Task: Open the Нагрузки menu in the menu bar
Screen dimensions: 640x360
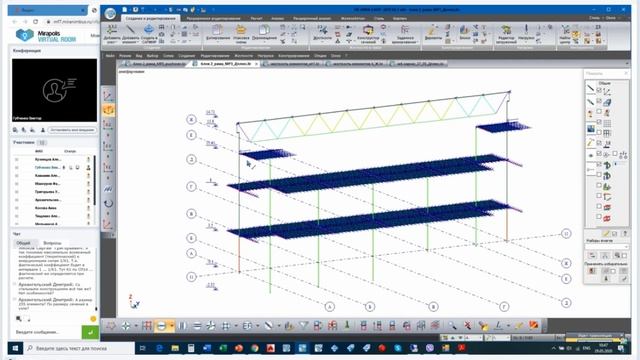Action: [x=265, y=56]
